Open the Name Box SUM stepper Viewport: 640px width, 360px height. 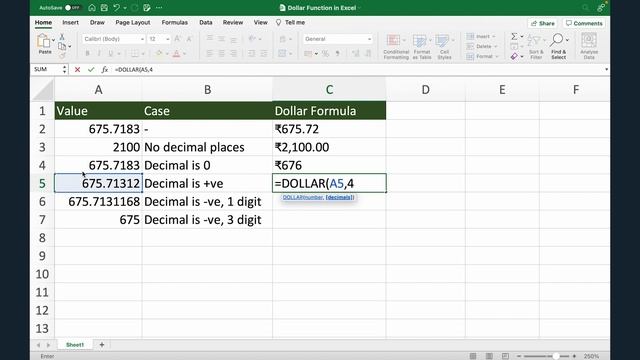click(64, 70)
